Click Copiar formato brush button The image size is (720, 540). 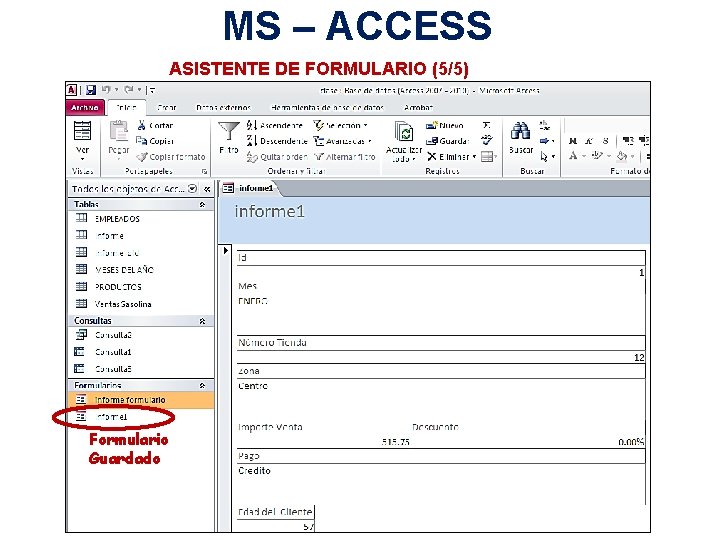[x=171, y=157]
